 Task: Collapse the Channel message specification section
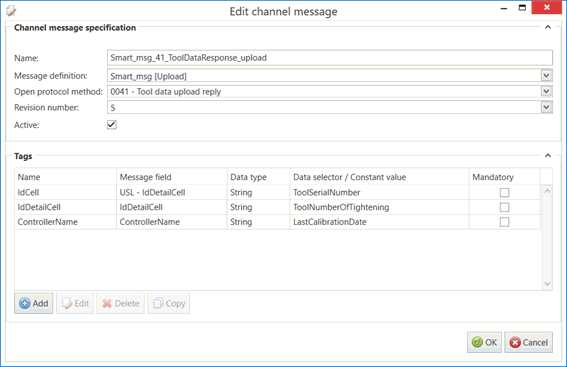click(x=548, y=27)
